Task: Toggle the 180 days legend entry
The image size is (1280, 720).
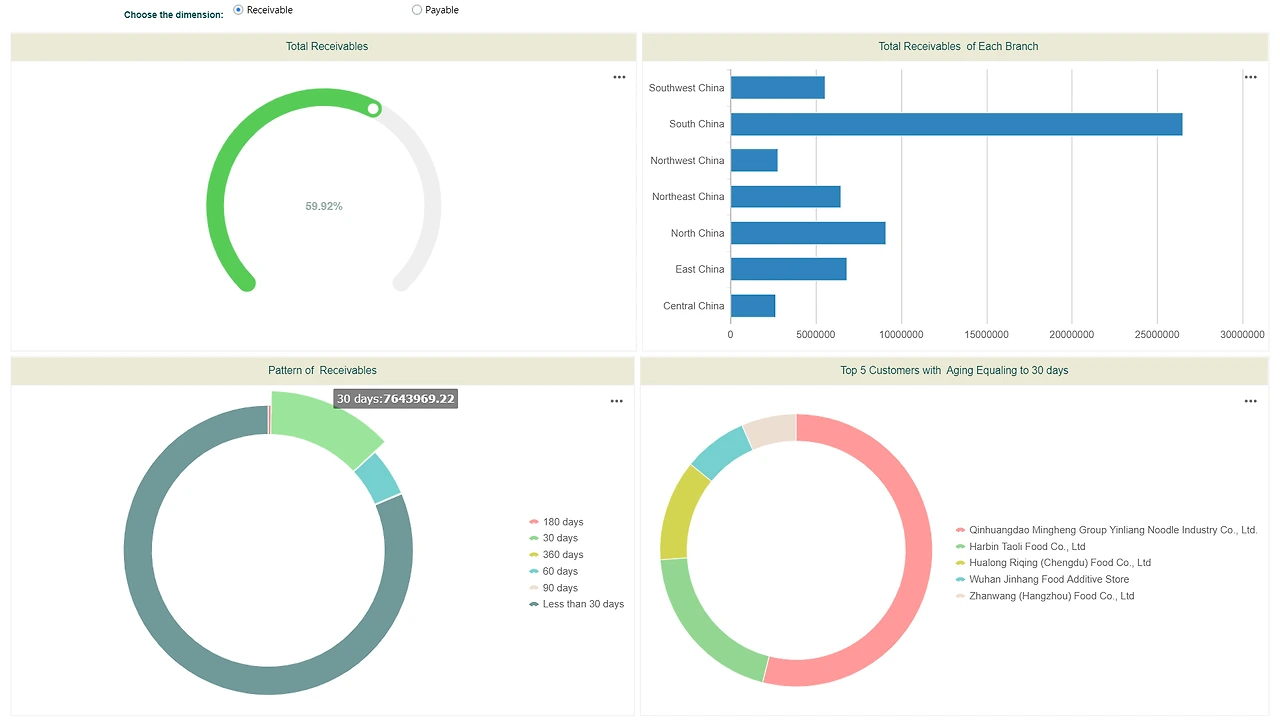Action: [556, 522]
